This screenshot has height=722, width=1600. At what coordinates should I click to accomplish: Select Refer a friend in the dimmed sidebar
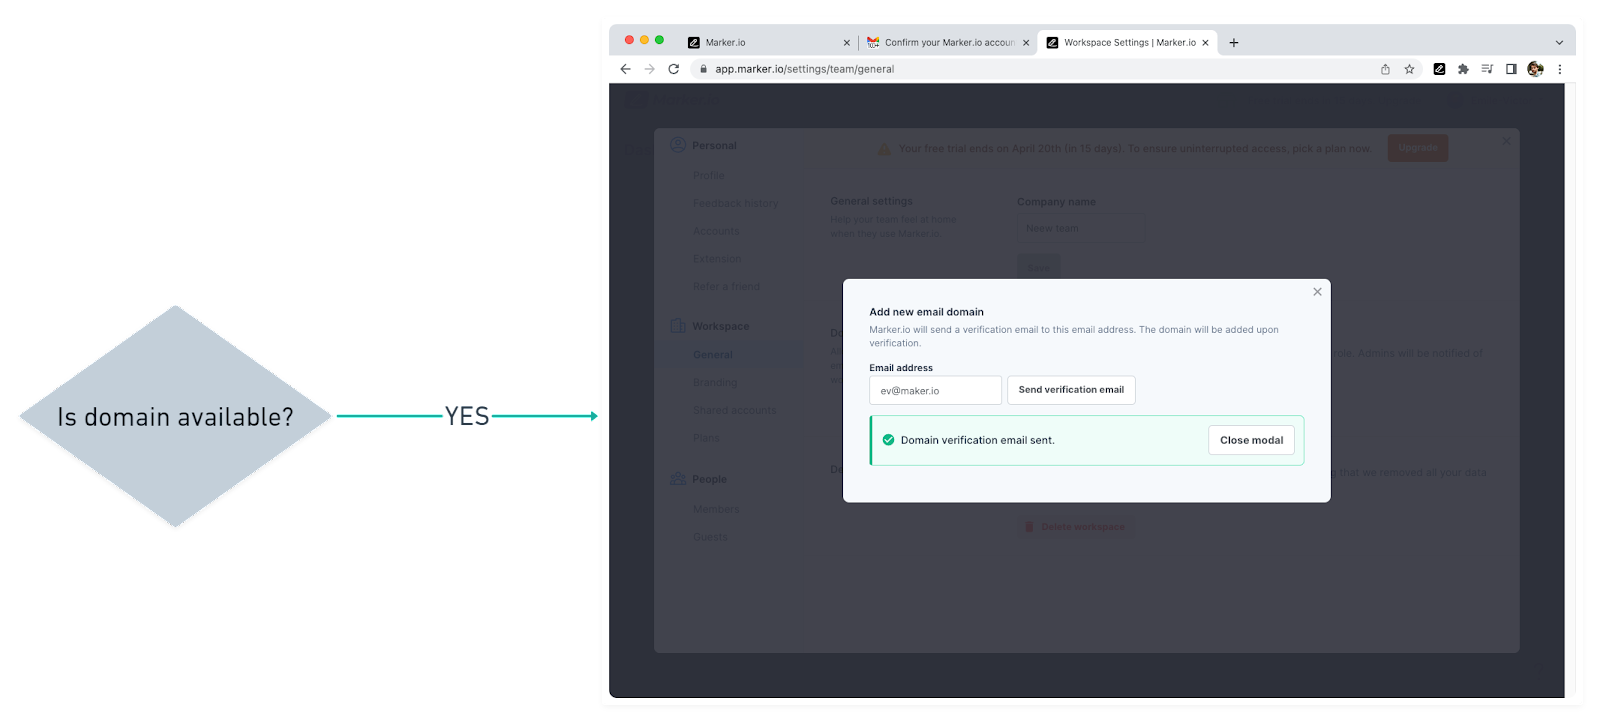[726, 286]
